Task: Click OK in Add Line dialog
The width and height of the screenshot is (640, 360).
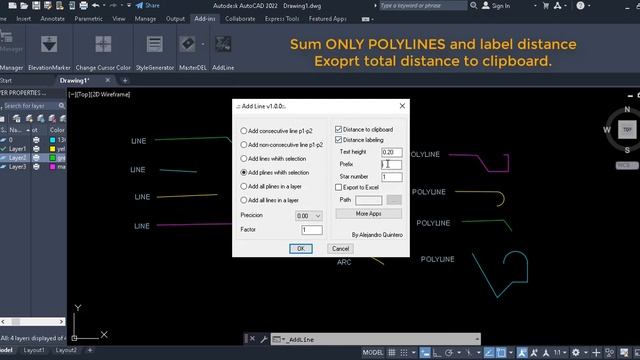Action: [301, 249]
